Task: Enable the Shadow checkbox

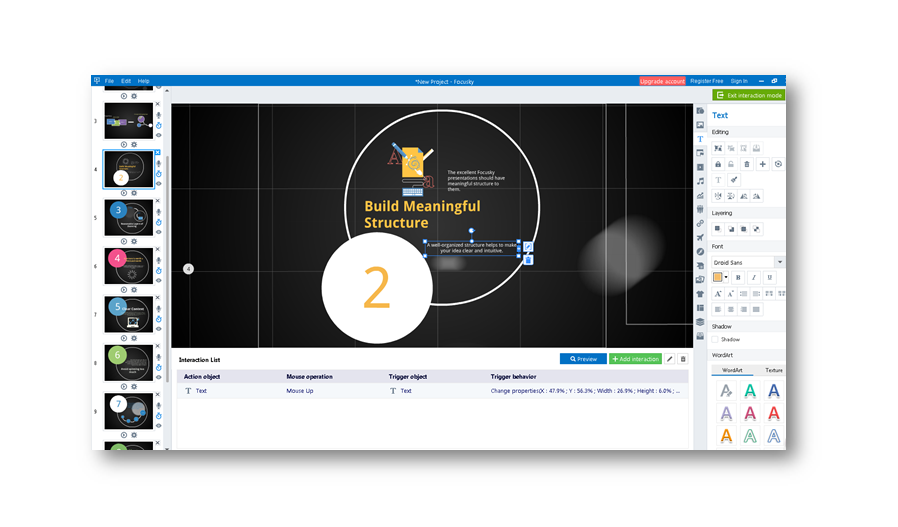Action: (717, 340)
